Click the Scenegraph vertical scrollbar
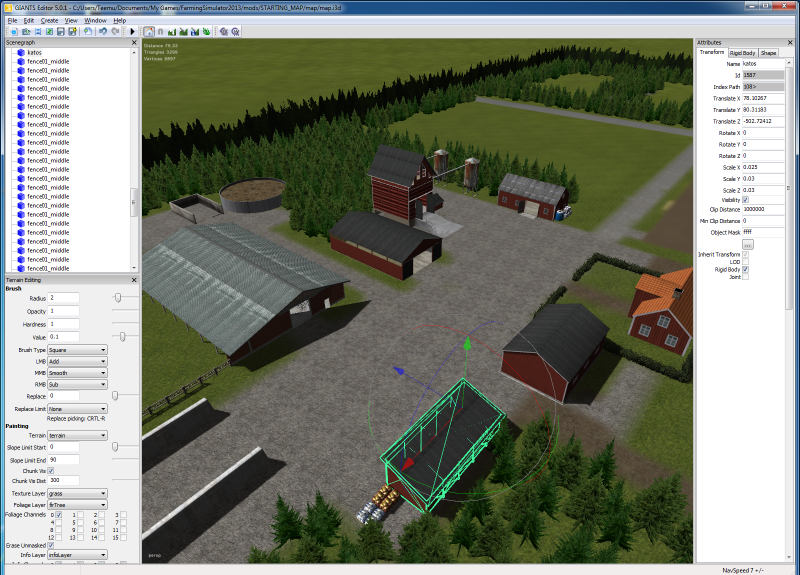The image size is (800, 575). 134,203
